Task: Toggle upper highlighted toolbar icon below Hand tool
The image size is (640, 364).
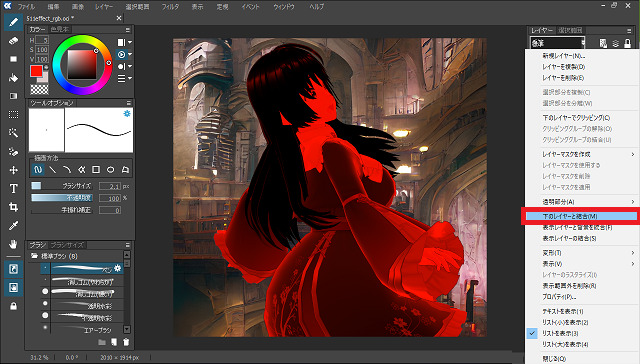Action: pyautogui.click(x=13, y=269)
